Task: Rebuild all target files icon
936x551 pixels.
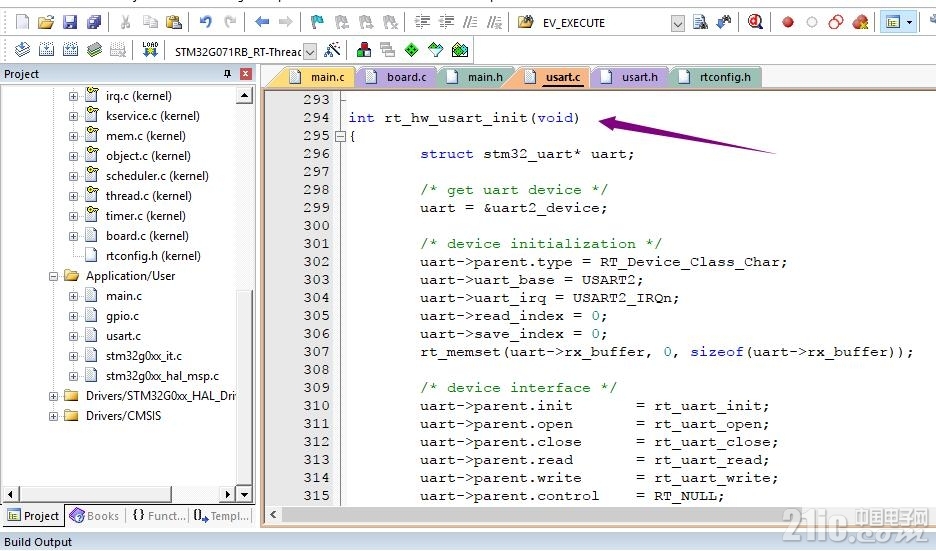Action: point(70,50)
